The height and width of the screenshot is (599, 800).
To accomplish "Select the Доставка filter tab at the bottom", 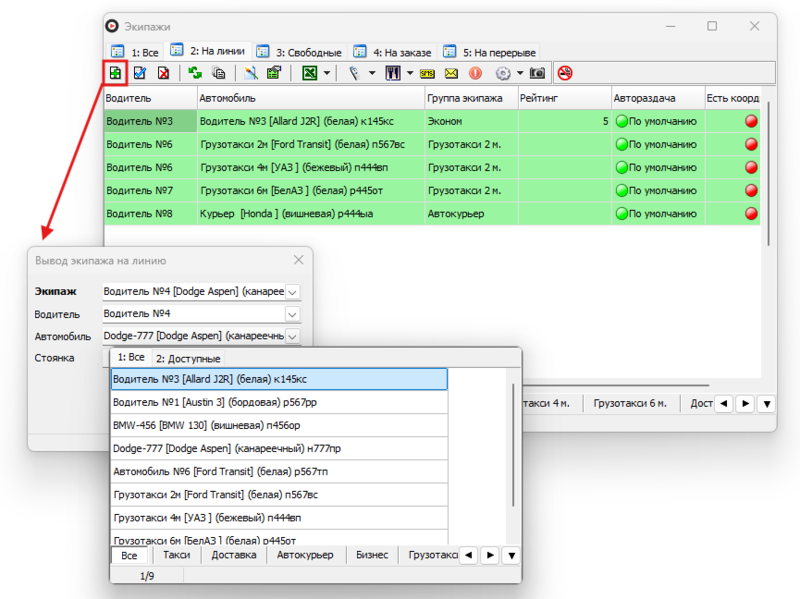I will point(234,555).
